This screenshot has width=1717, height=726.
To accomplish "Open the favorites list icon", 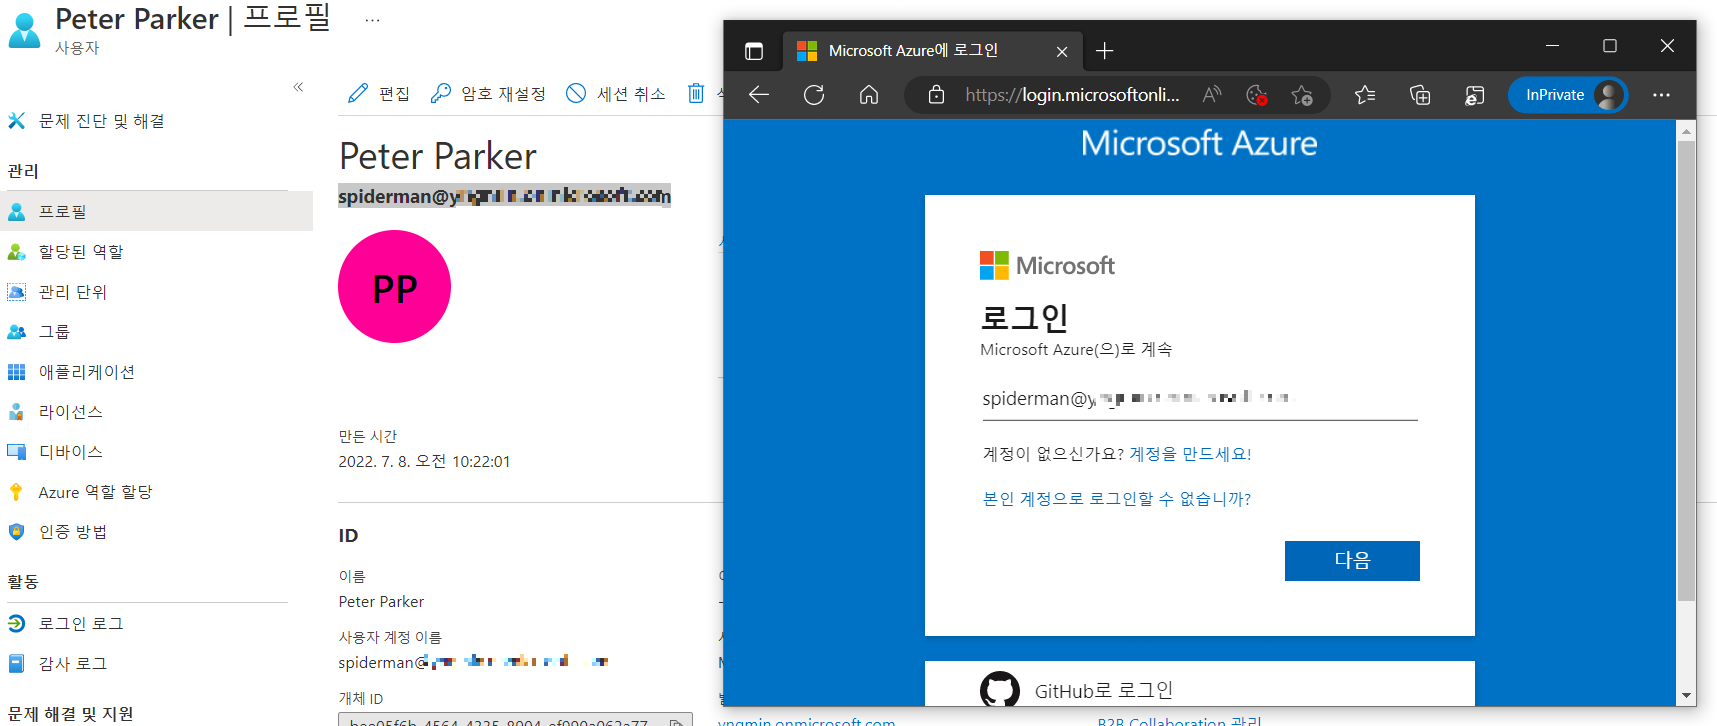I will click(x=1365, y=95).
